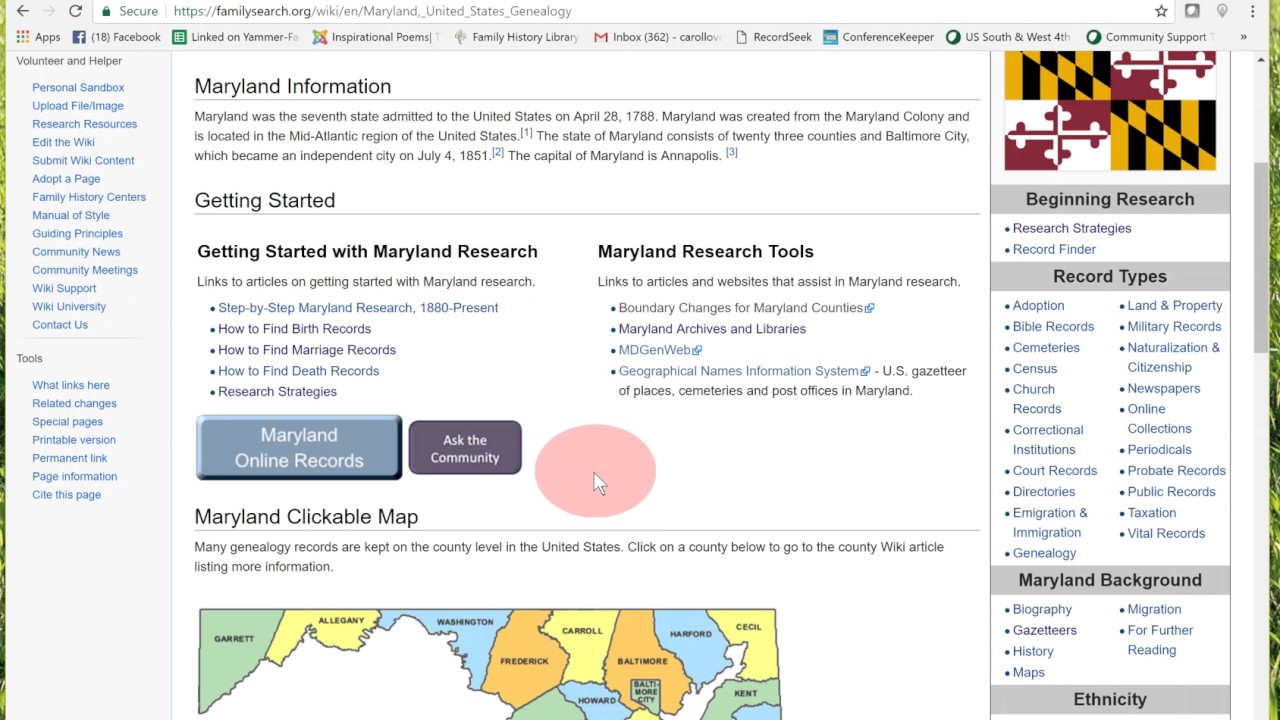Open Printable version in Tools
This screenshot has width=1280, height=720.
74,440
